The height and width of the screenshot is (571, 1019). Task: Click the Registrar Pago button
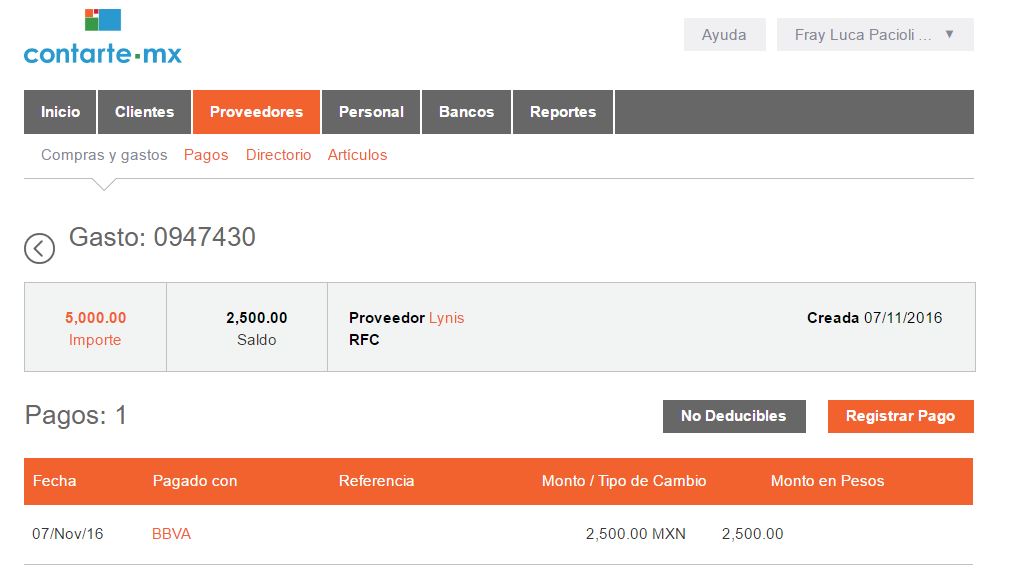click(x=901, y=416)
